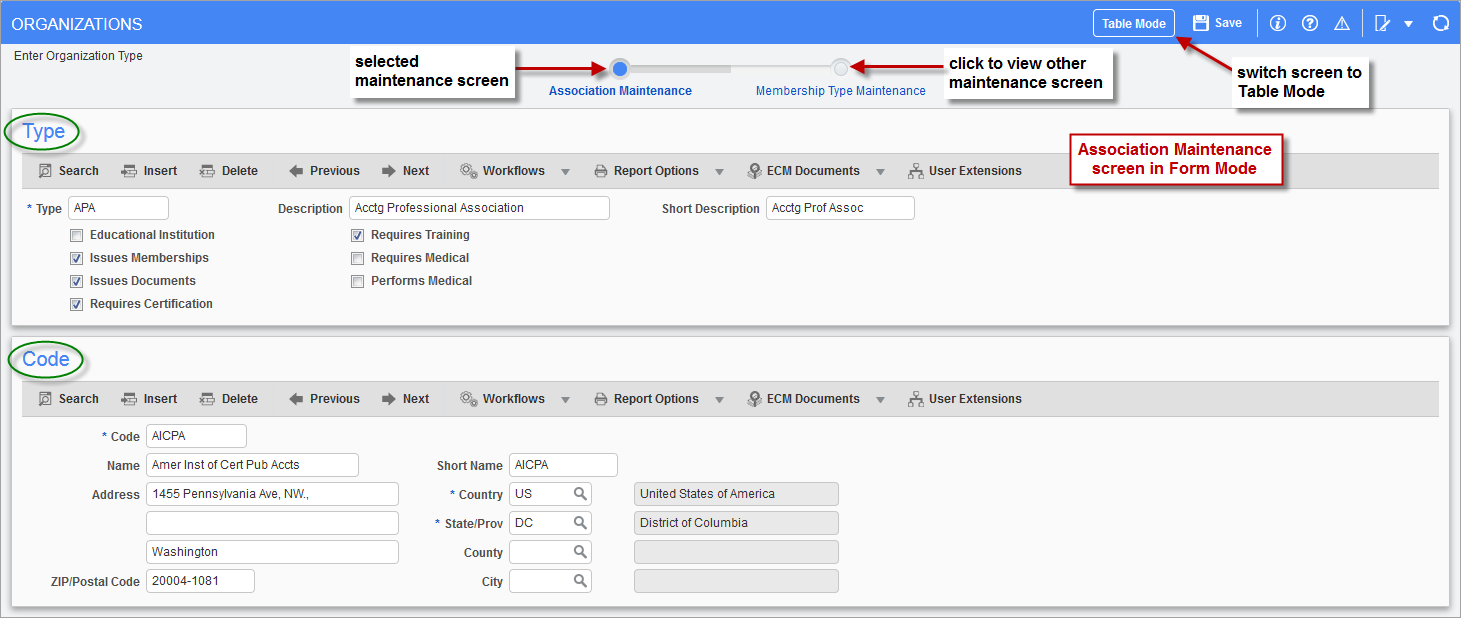Open the help question mark icon
Screen dimensions: 1461x618
coord(1310,23)
